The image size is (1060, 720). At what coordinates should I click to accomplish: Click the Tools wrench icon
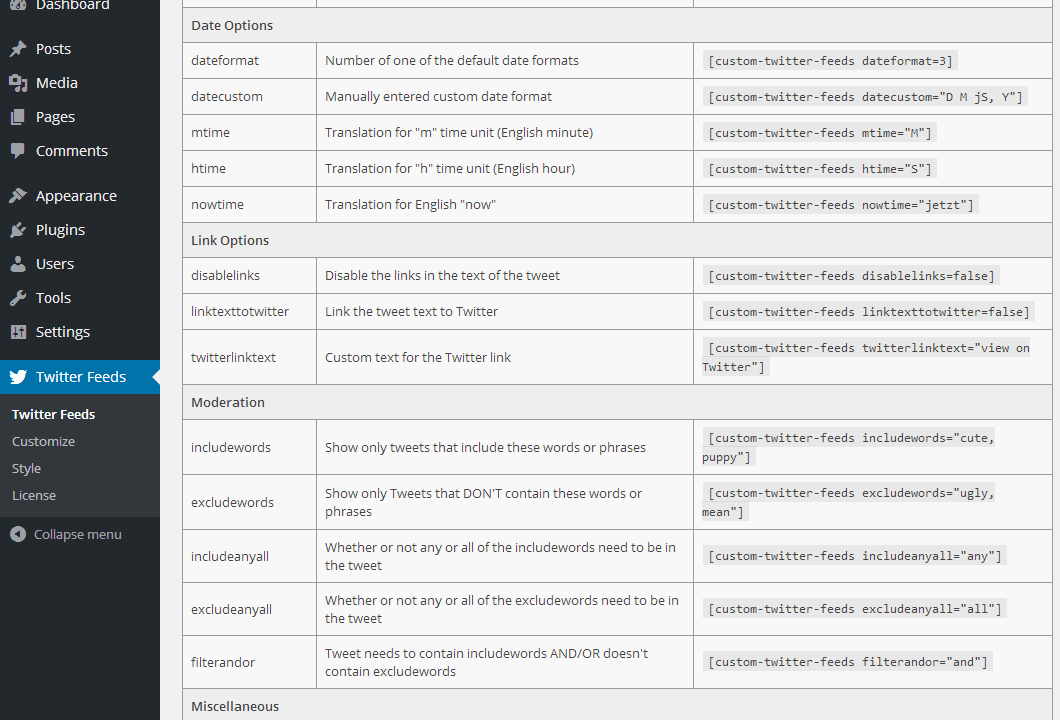[18, 298]
